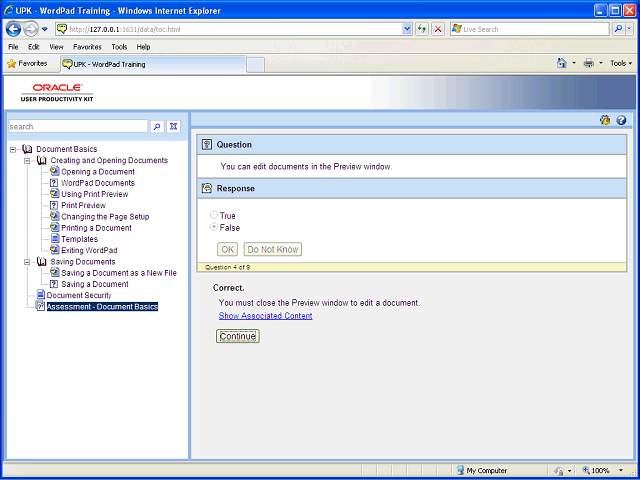Click the Stop loading red X icon
640x480 pixels.
pyautogui.click(x=438, y=29)
